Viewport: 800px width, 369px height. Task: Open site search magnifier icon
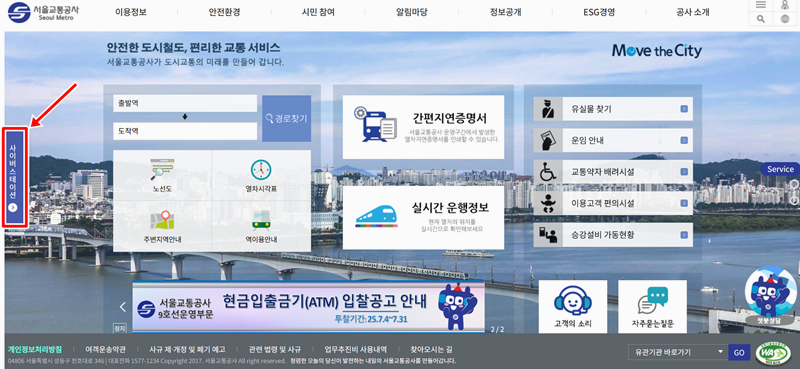pyautogui.click(x=761, y=19)
